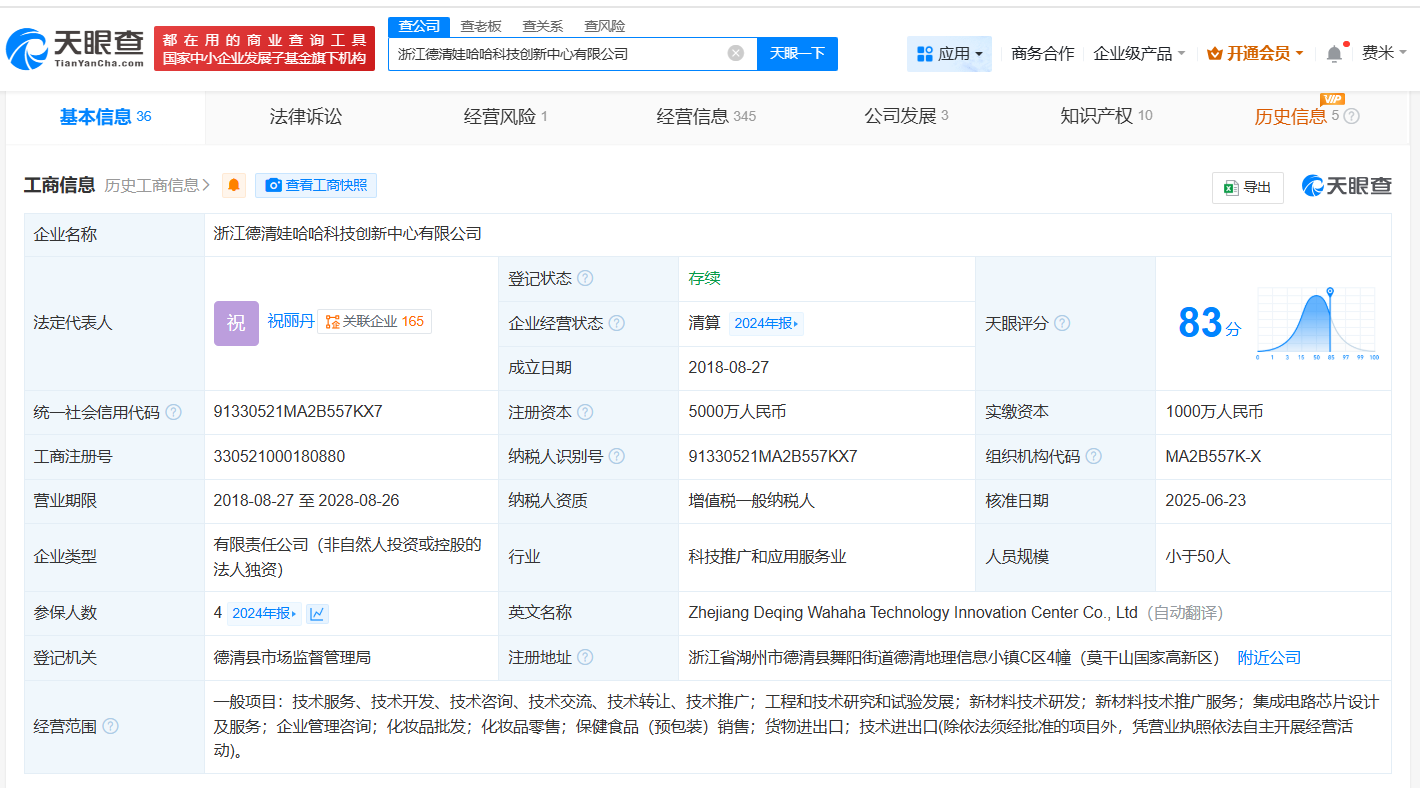Open the 应用 dropdown menu

[x=949, y=53]
